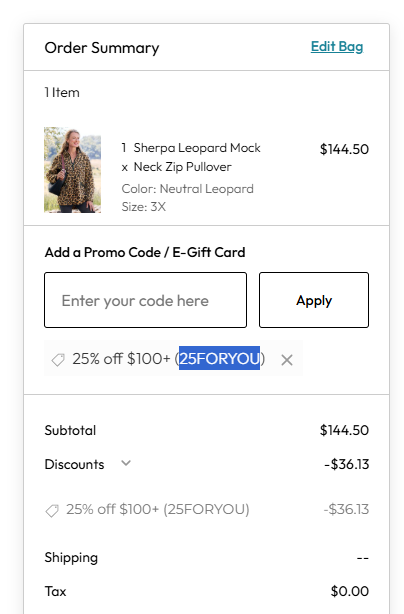Click the tag icon in discount breakdown
This screenshot has width=404, height=614.
52,510
